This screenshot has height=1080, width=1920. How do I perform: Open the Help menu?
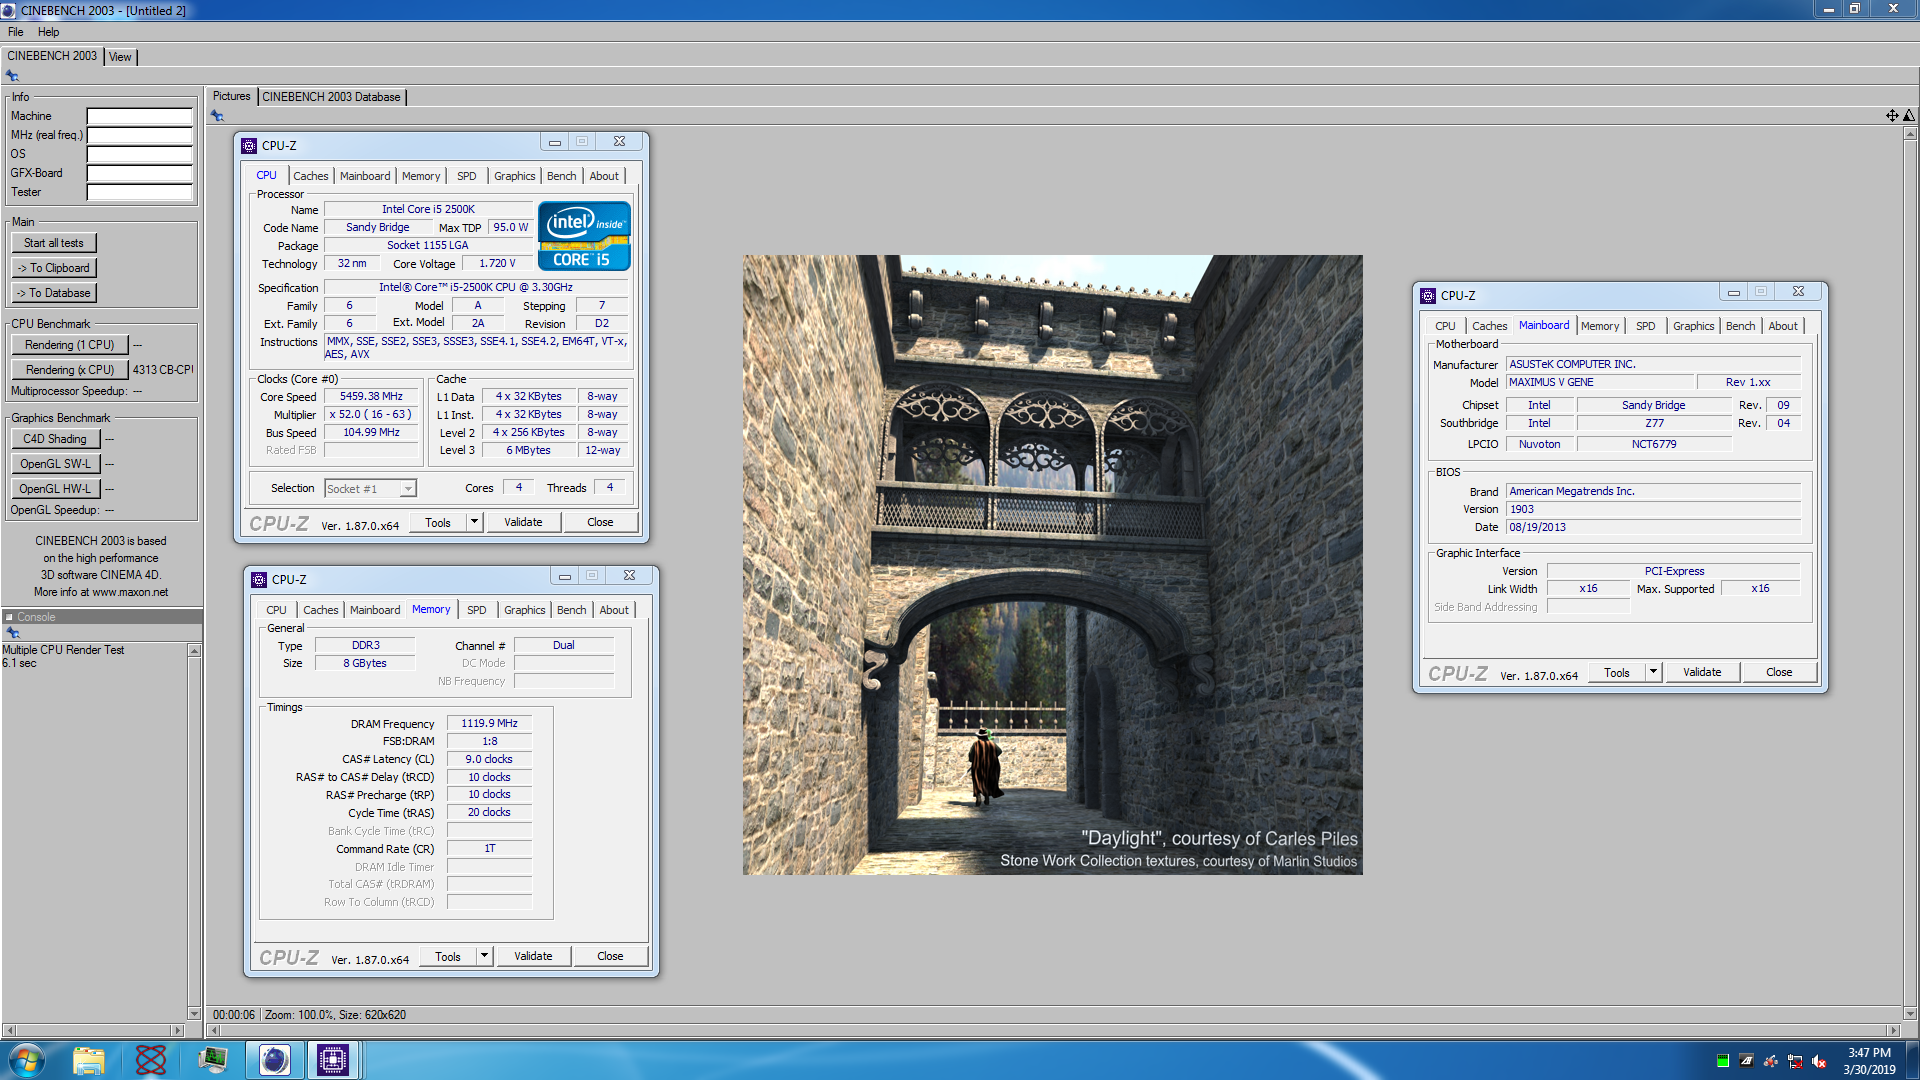coord(48,32)
